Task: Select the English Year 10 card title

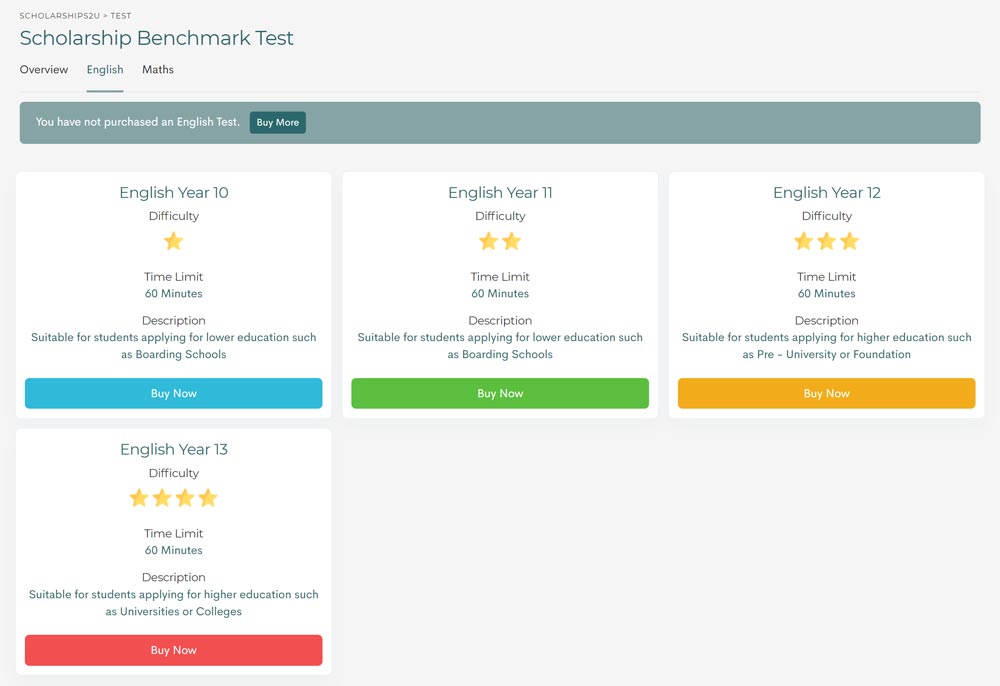Action: click(x=173, y=193)
